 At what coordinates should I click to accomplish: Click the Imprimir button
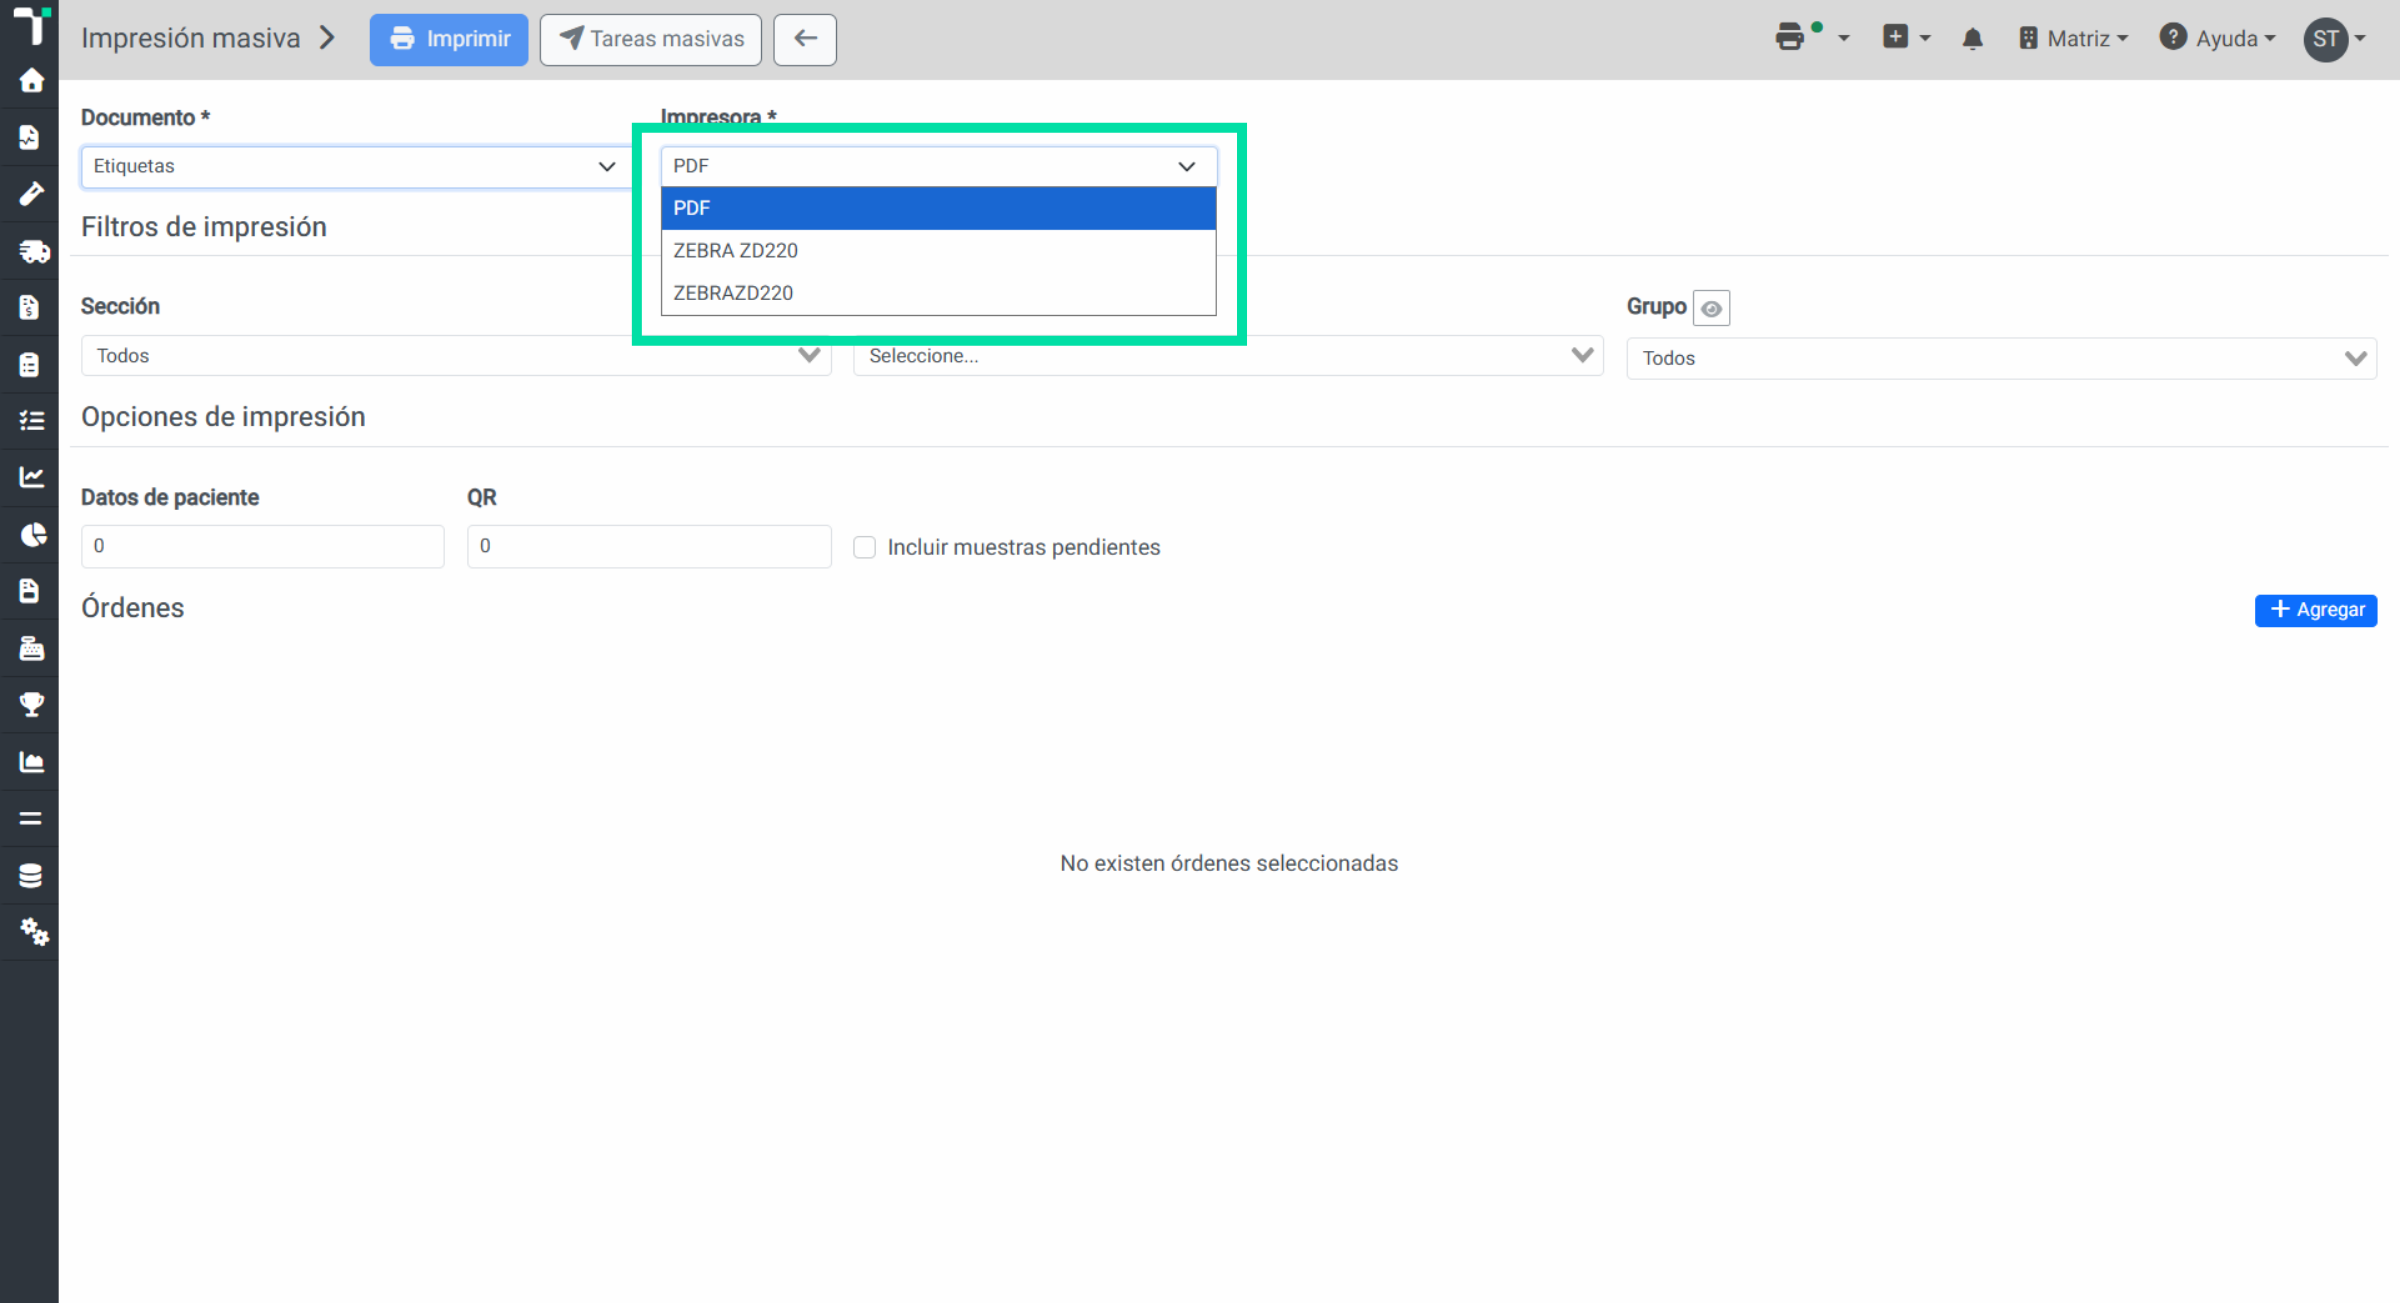[449, 39]
